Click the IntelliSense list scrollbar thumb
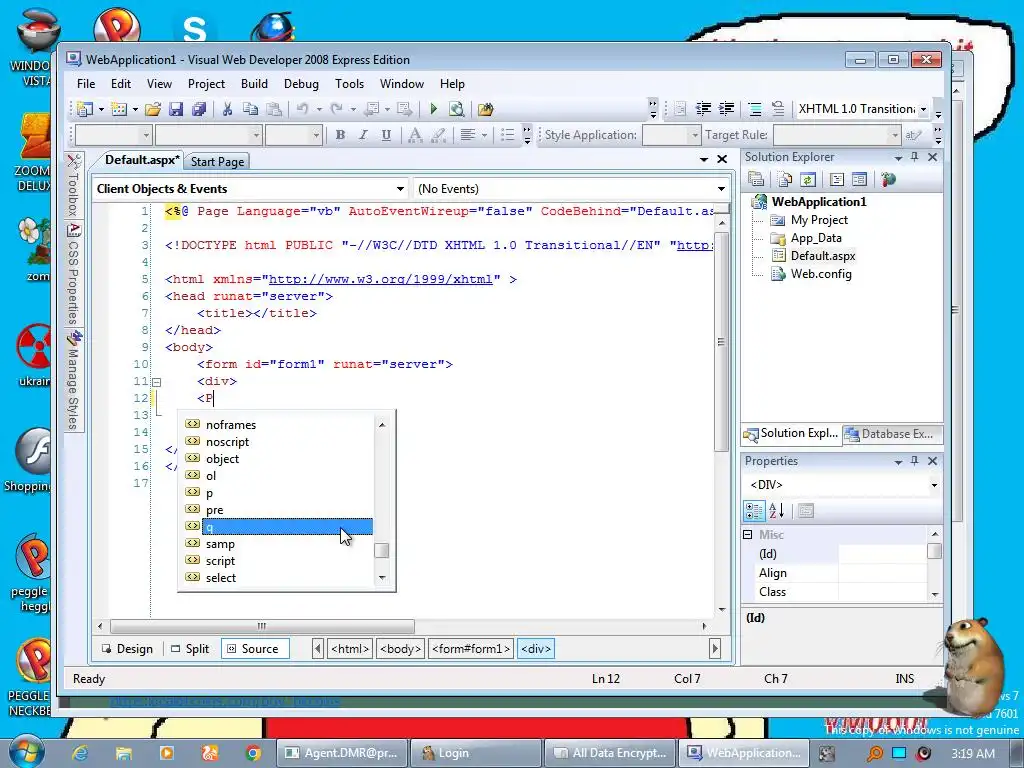Image resolution: width=1024 pixels, height=768 pixels. click(x=382, y=551)
